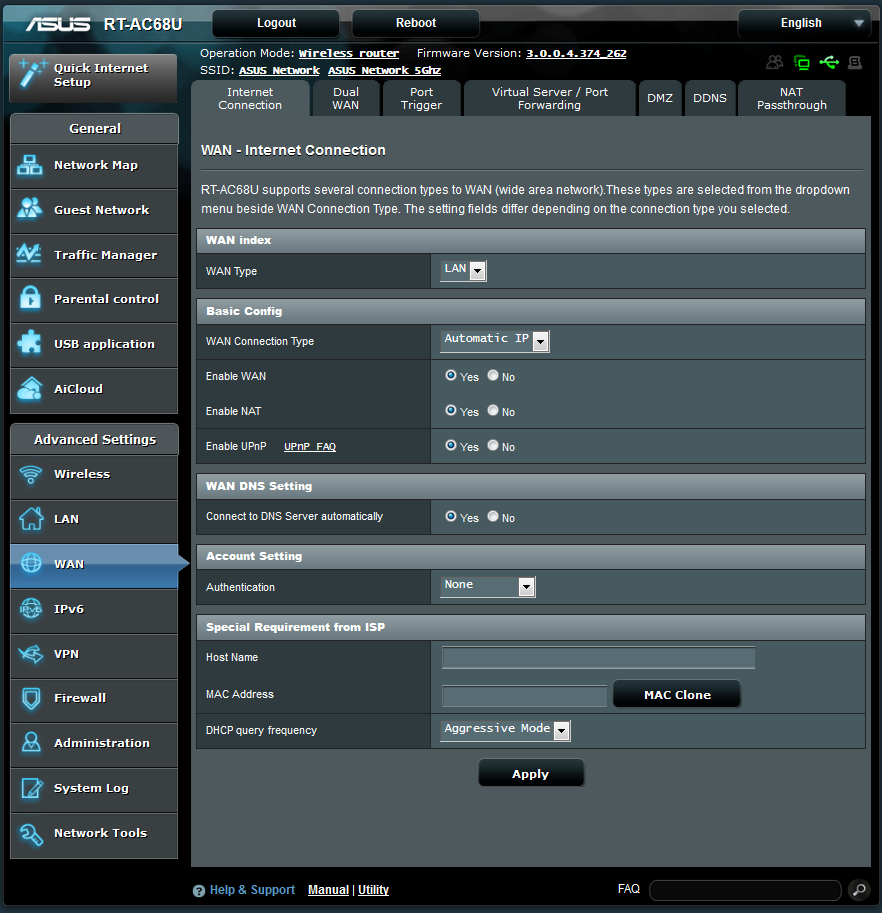The image size is (882, 913).
Task: Switch to the Dual WAN tab
Action: 346,98
